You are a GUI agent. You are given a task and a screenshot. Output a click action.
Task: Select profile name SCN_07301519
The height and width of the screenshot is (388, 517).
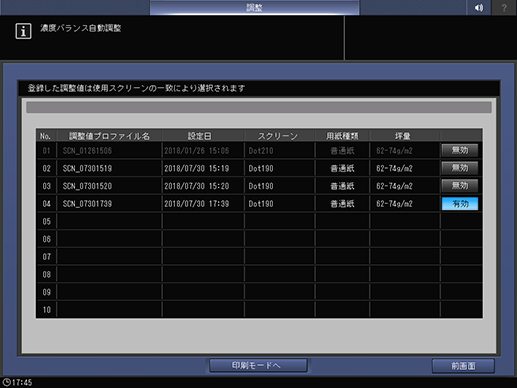click(87, 168)
